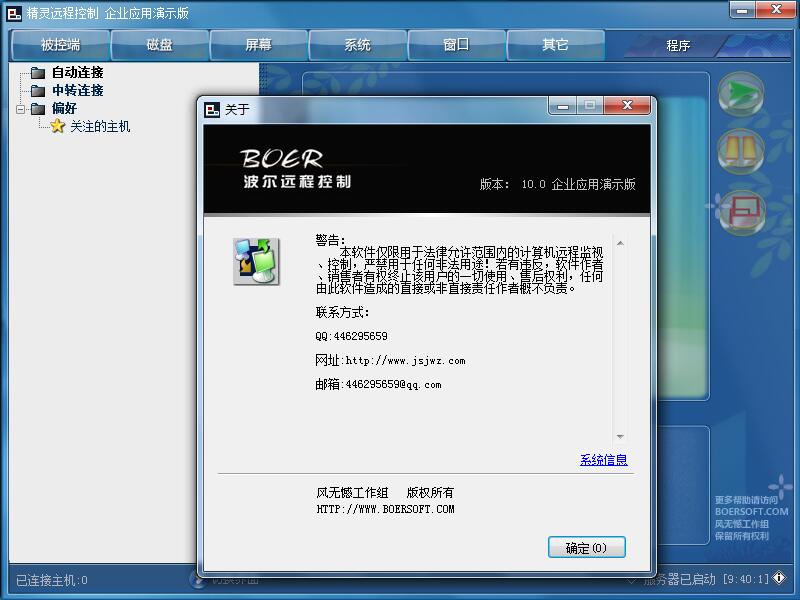Viewport: 800px width, 600px height.
Task: Open the 被控端 tab
Action: (x=60, y=45)
